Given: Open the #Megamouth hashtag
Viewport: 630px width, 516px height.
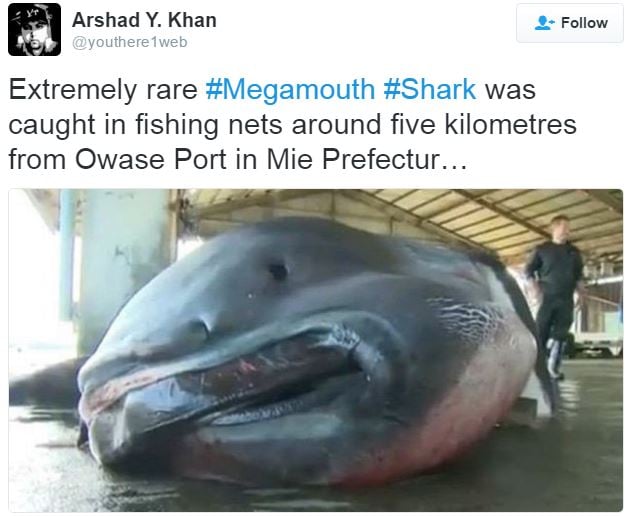Looking at the screenshot, I should coord(290,89).
